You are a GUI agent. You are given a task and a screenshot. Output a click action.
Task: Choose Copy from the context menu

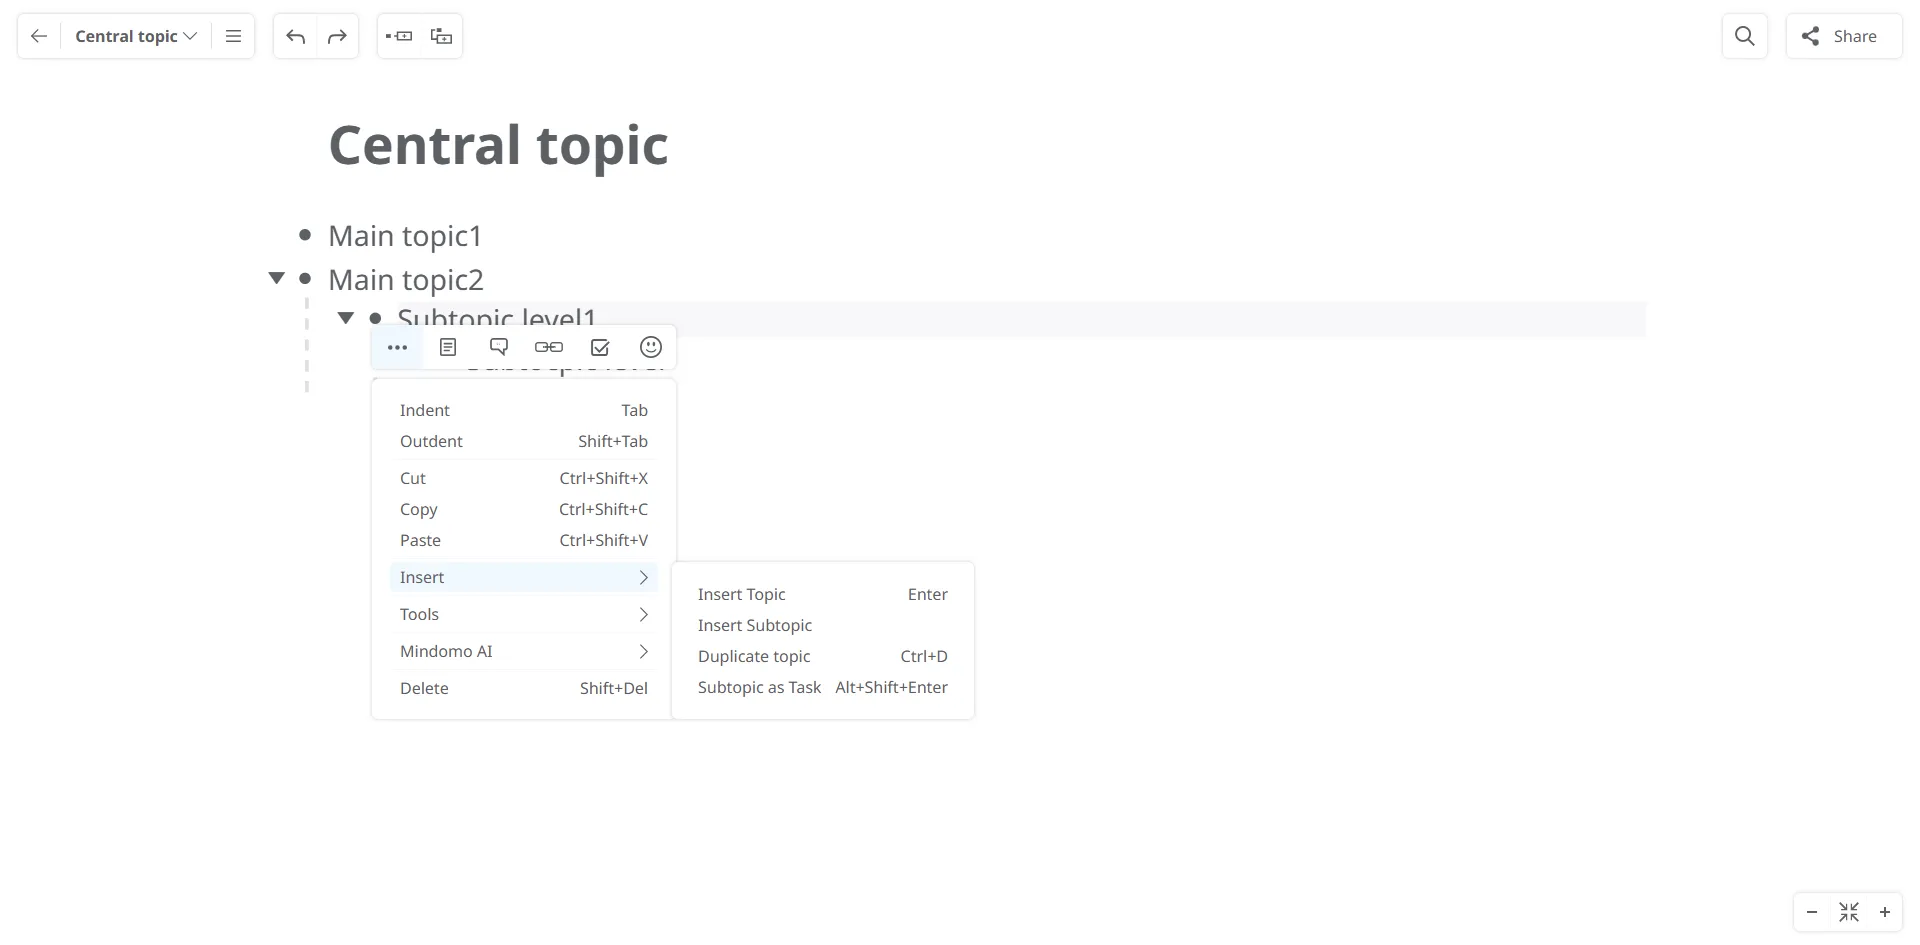click(523, 509)
